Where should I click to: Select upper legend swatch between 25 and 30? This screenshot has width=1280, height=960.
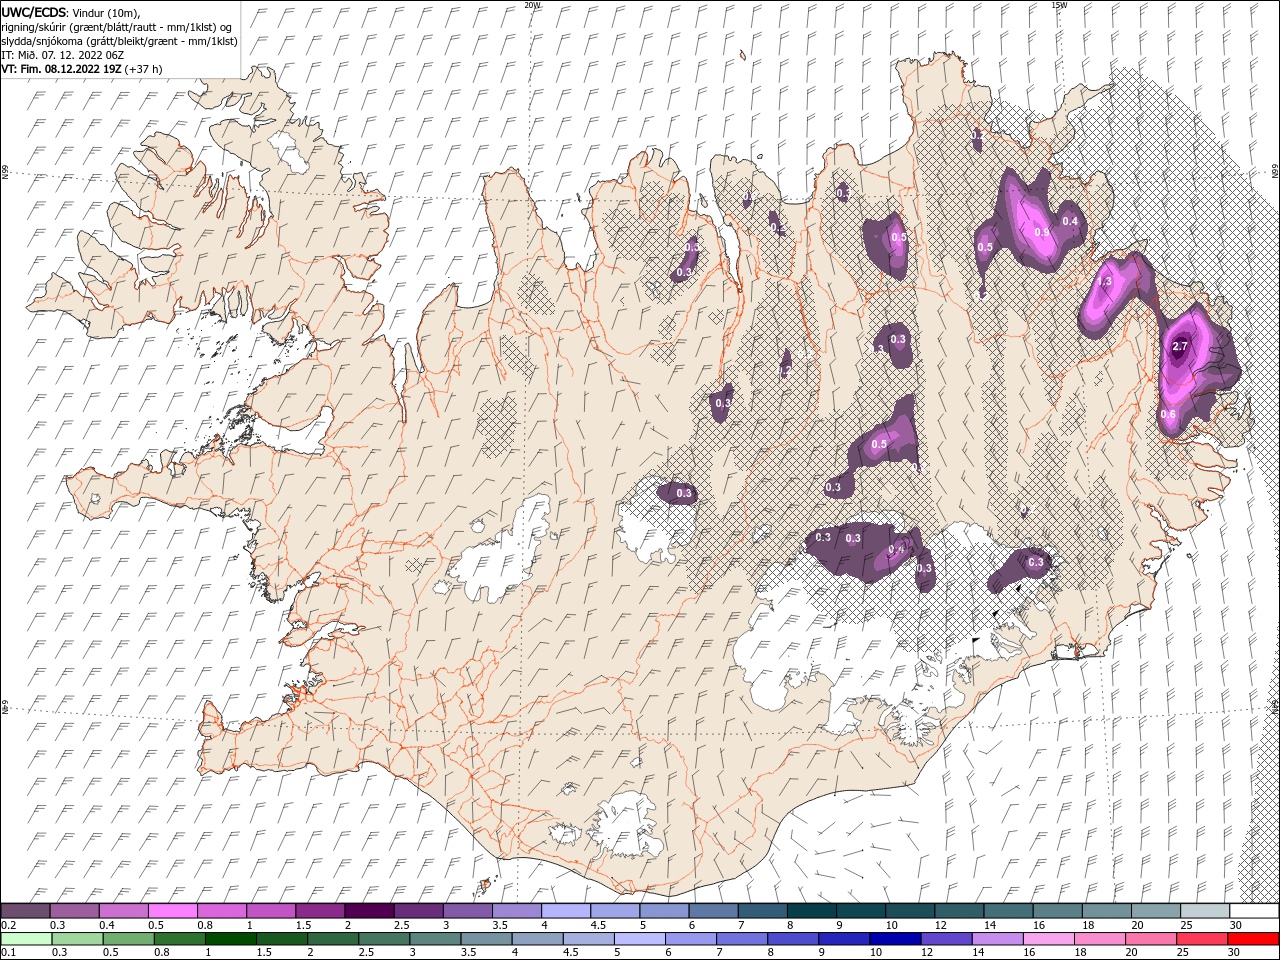click(1206, 911)
